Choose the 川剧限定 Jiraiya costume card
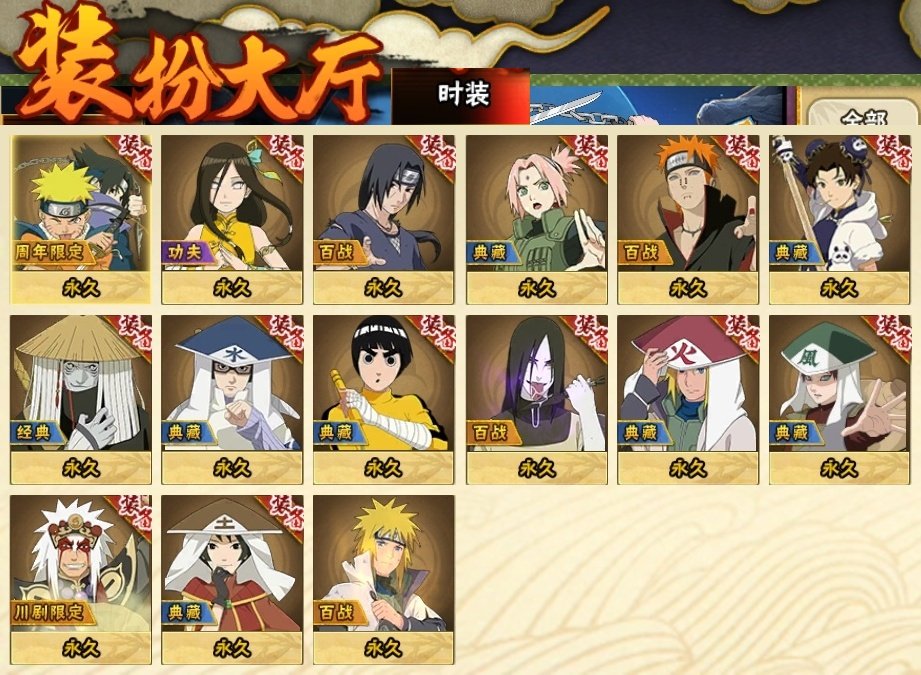The width and height of the screenshot is (921, 675). click(x=81, y=580)
